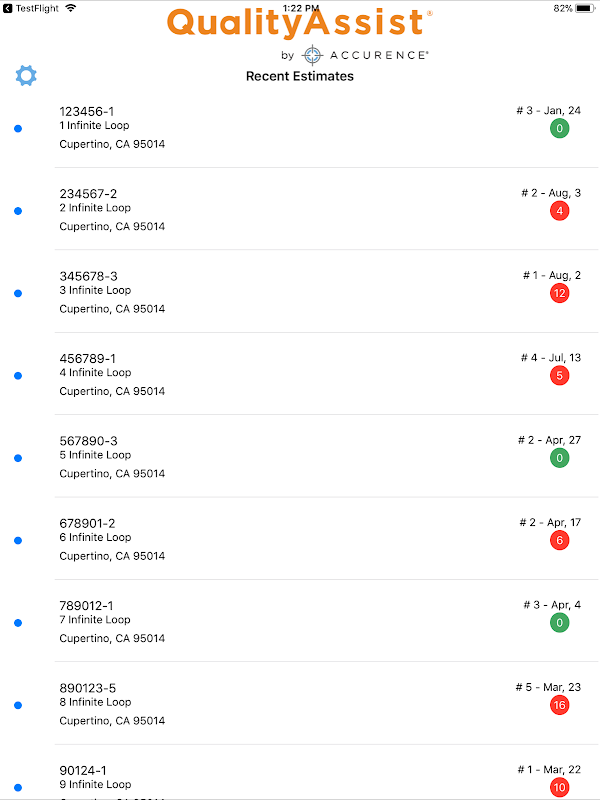Open estimate 123456-1 at 1 Infinite Loop
The height and width of the screenshot is (800, 600).
pos(327,128)
